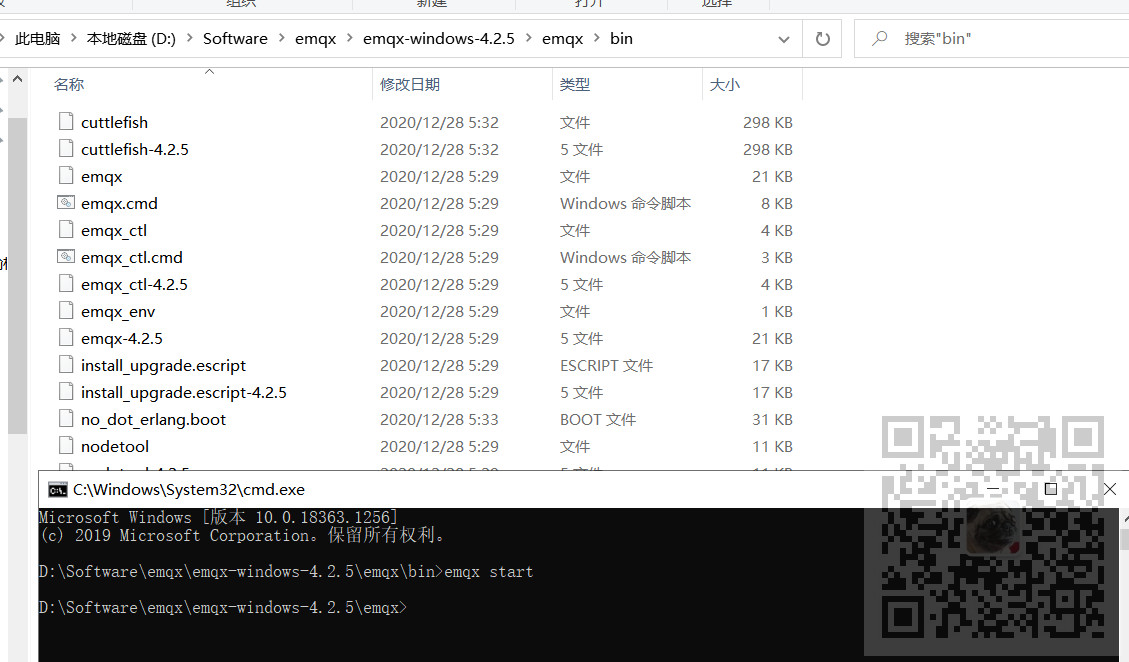Click the 31 KB size cell

(772, 419)
